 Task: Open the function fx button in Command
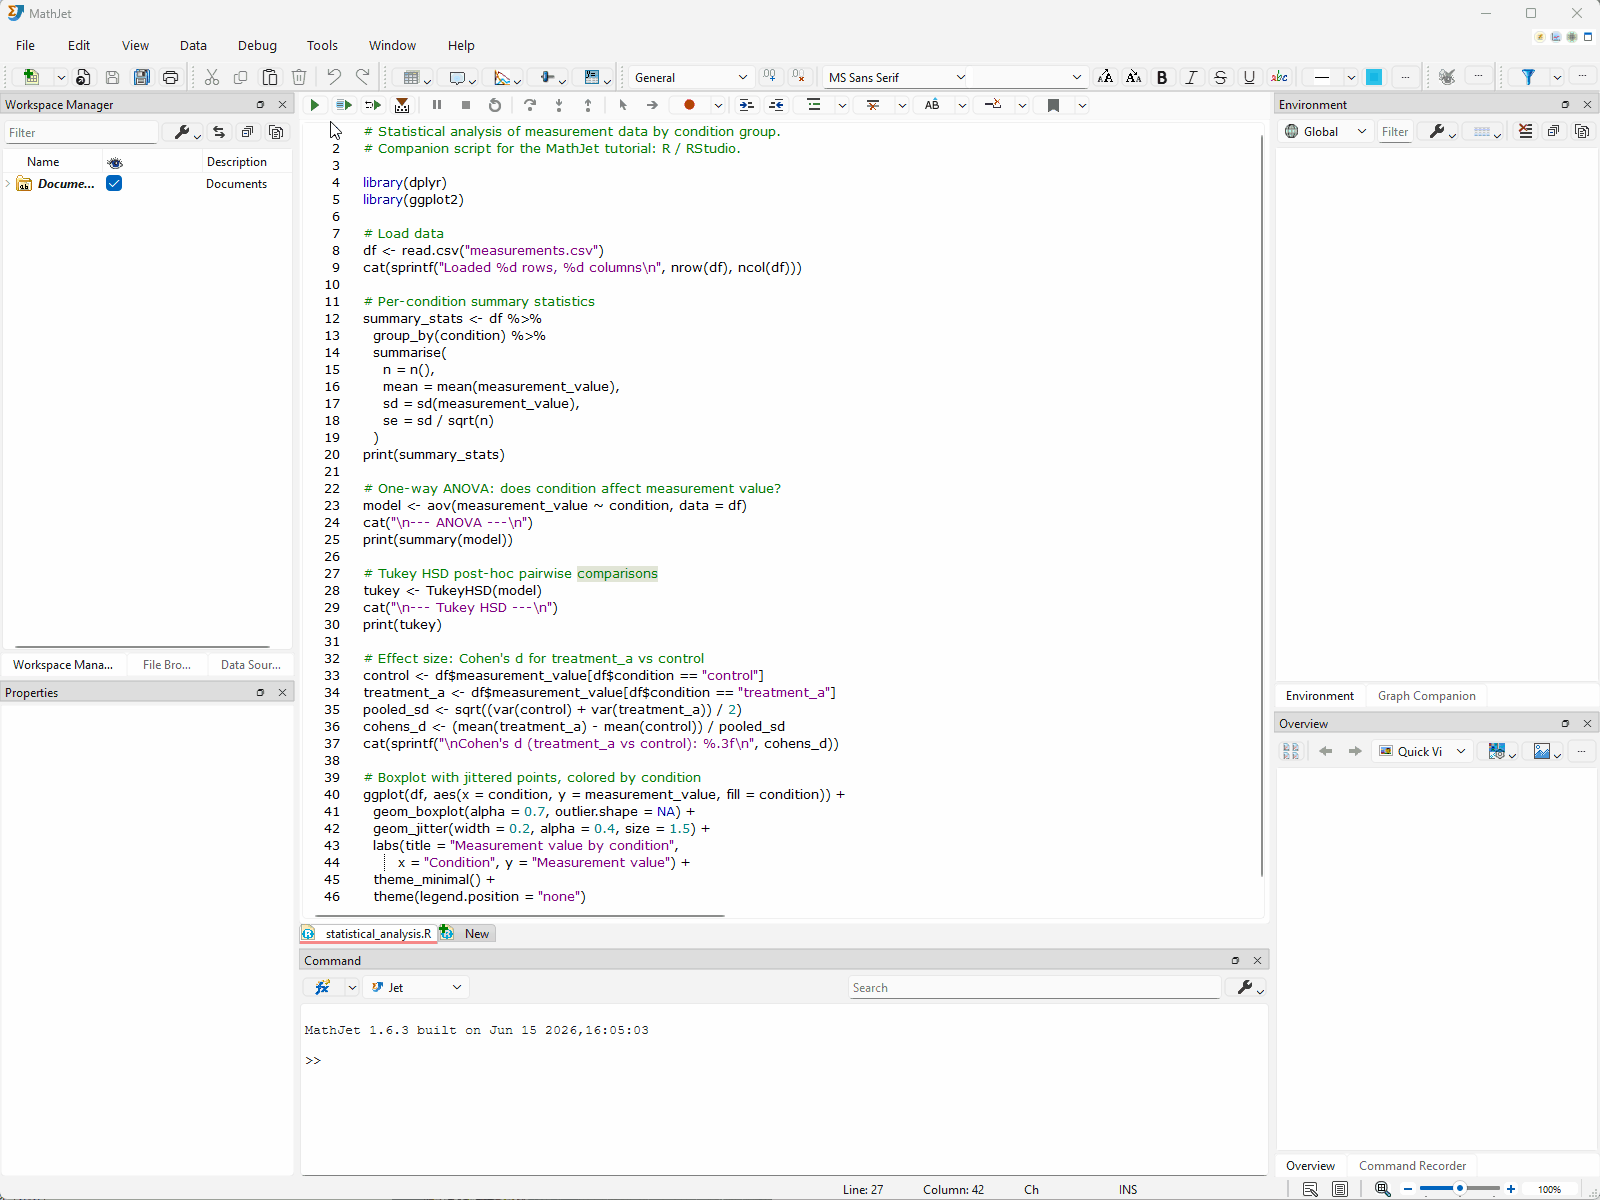click(322, 987)
